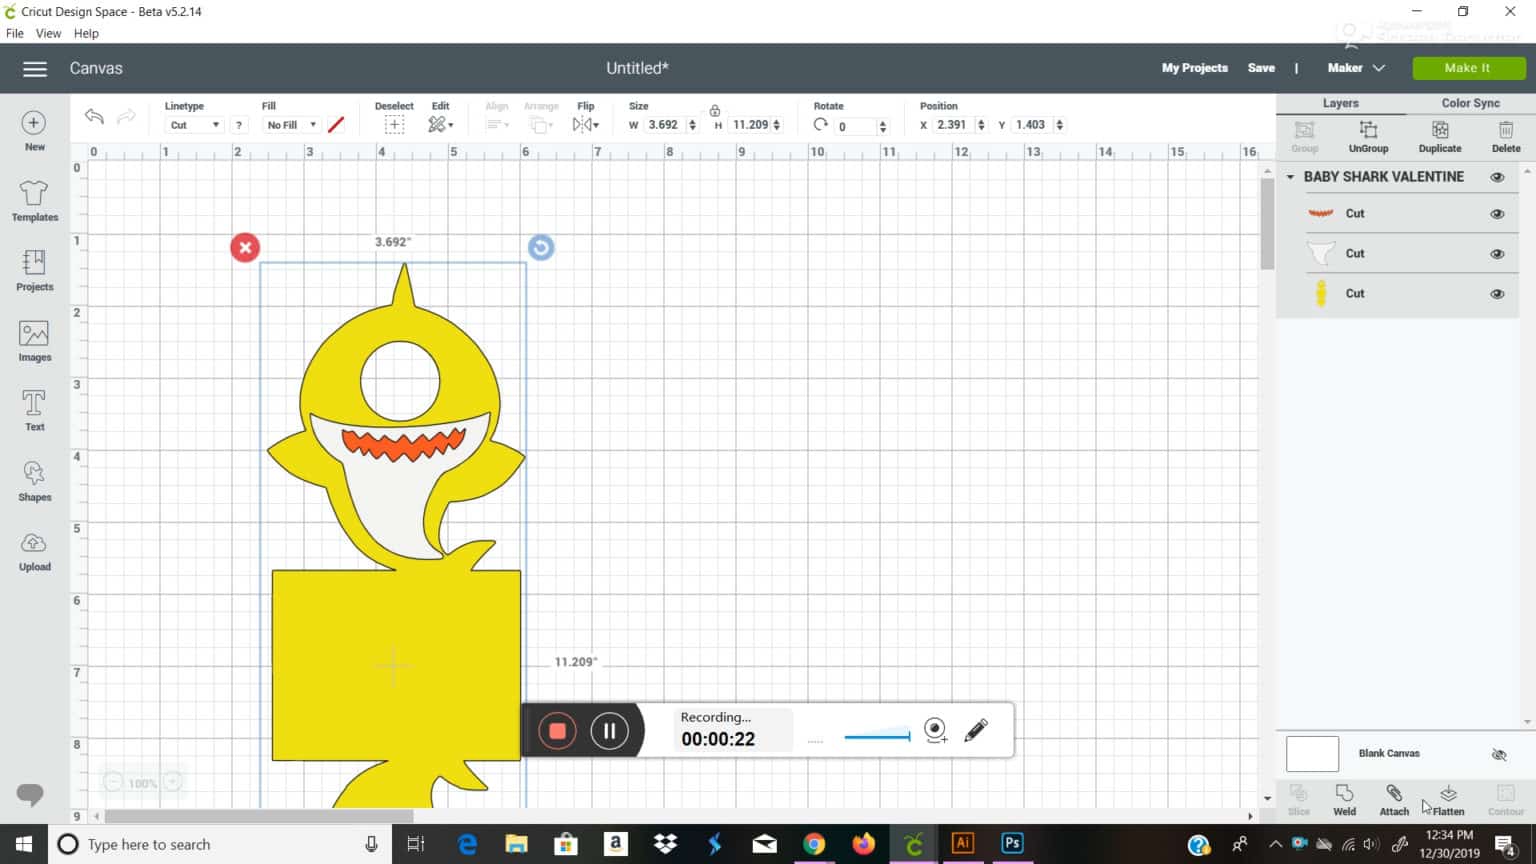Click the Redo arrow
Image resolution: width=1536 pixels, height=864 pixels.
[x=126, y=117]
